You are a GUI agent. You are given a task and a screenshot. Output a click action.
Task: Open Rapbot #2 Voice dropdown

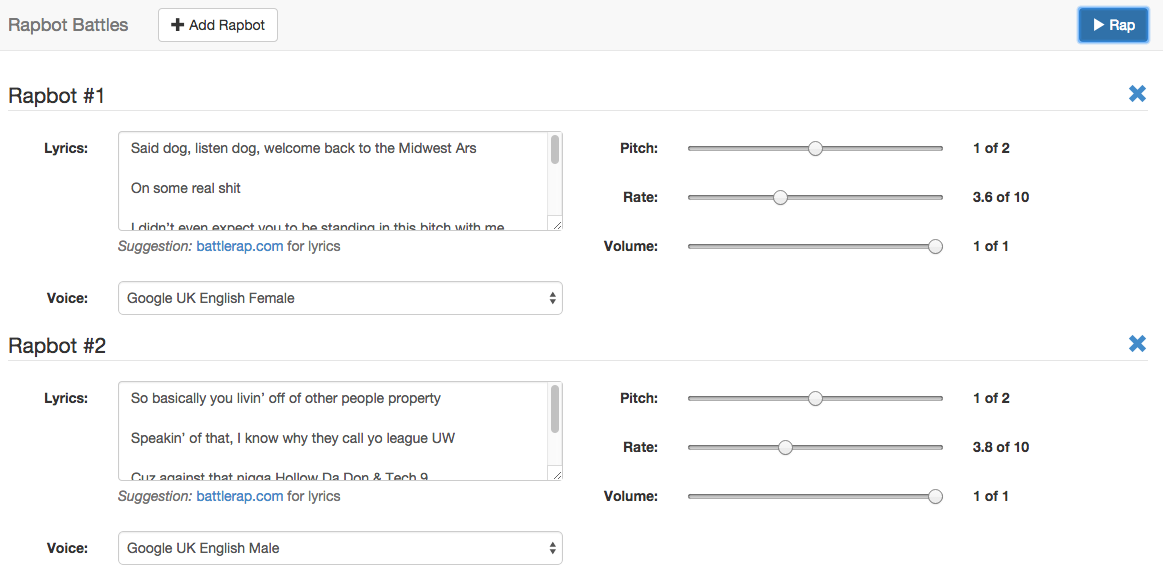pos(340,548)
